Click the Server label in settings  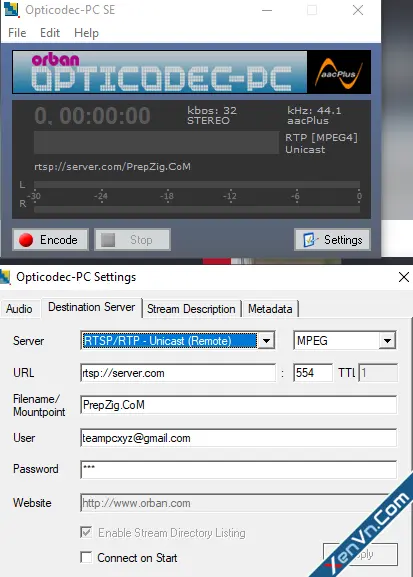(x=28, y=341)
